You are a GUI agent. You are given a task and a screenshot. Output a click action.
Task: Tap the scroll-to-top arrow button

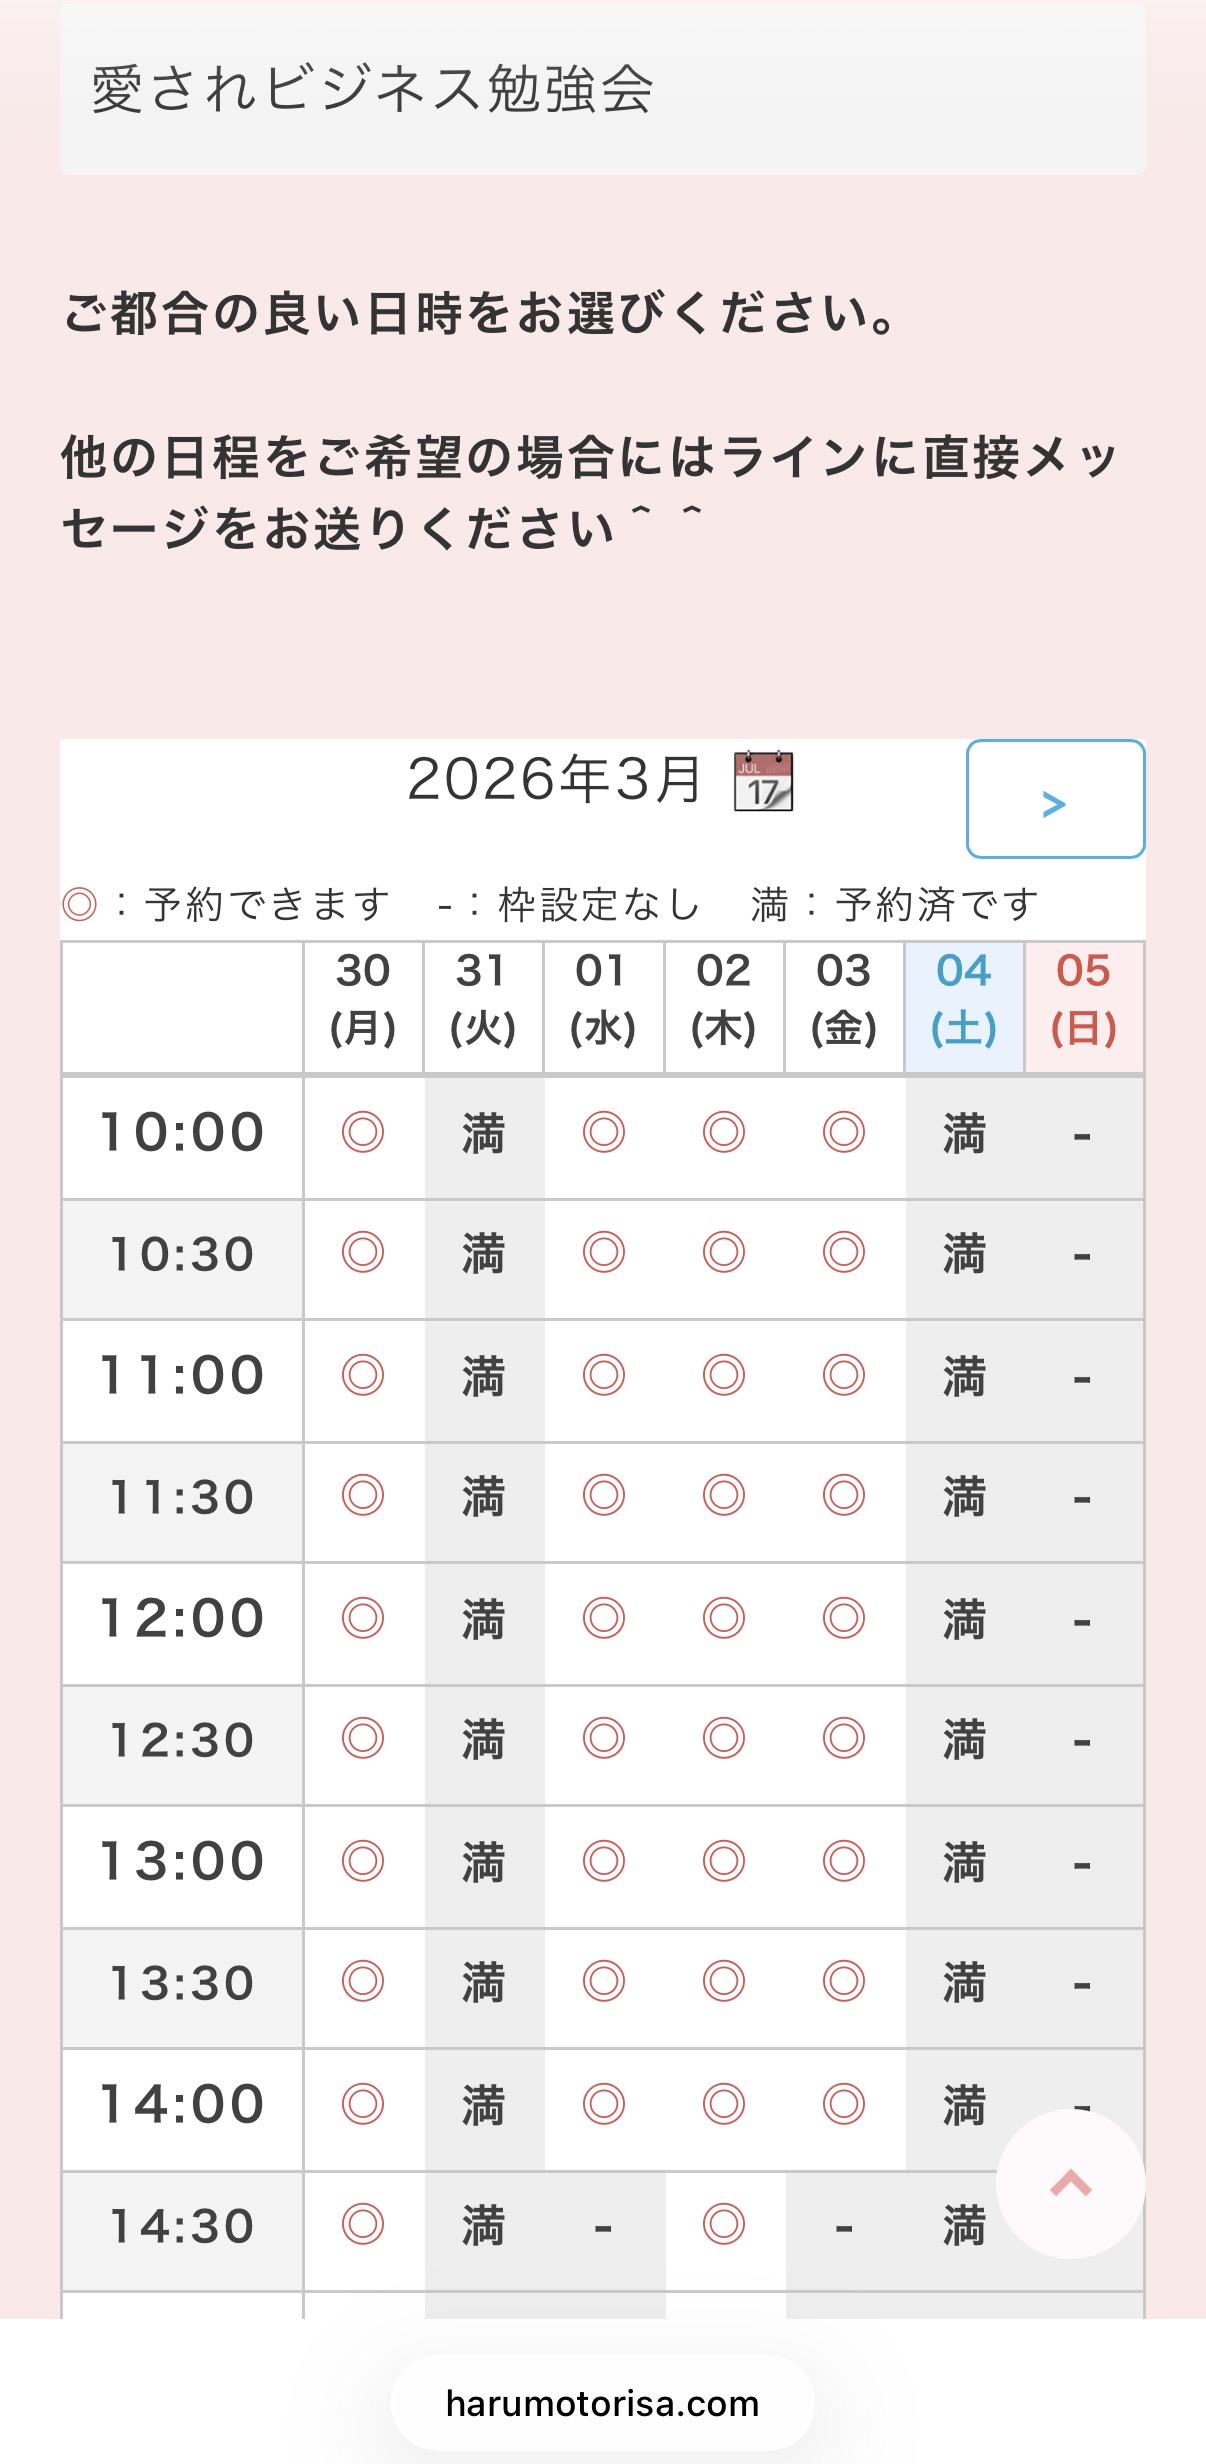point(1070,2183)
